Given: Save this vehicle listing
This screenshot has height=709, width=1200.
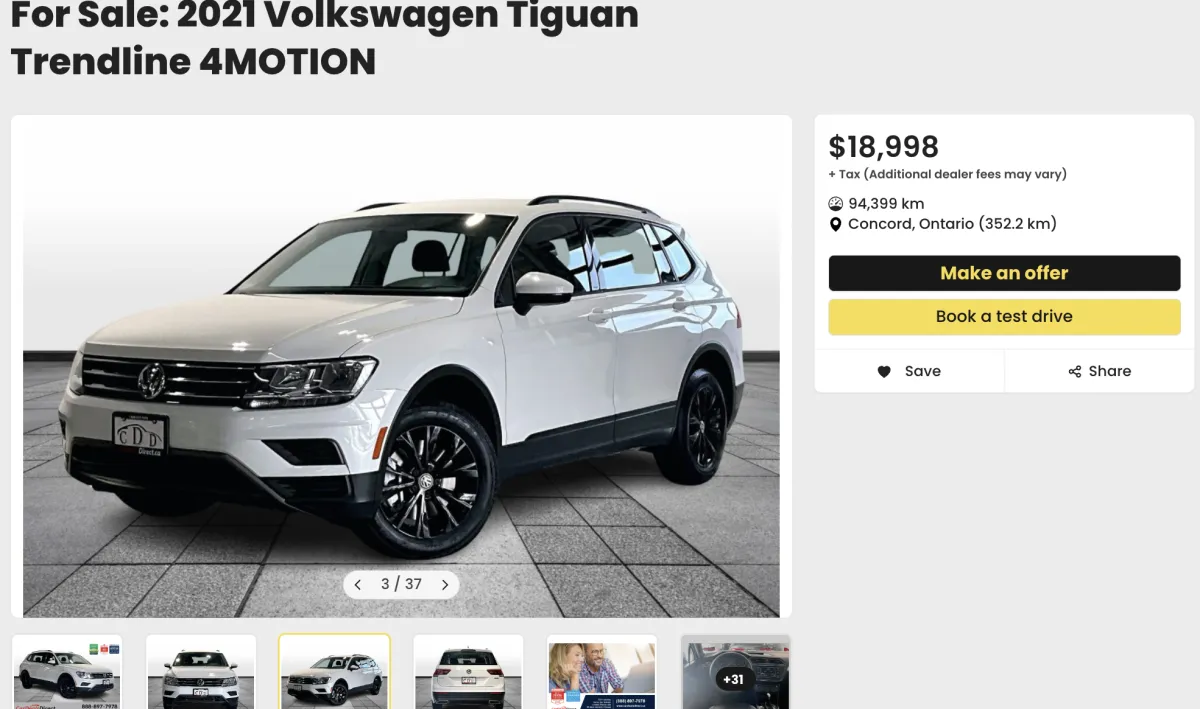Looking at the screenshot, I should [x=909, y=371].
